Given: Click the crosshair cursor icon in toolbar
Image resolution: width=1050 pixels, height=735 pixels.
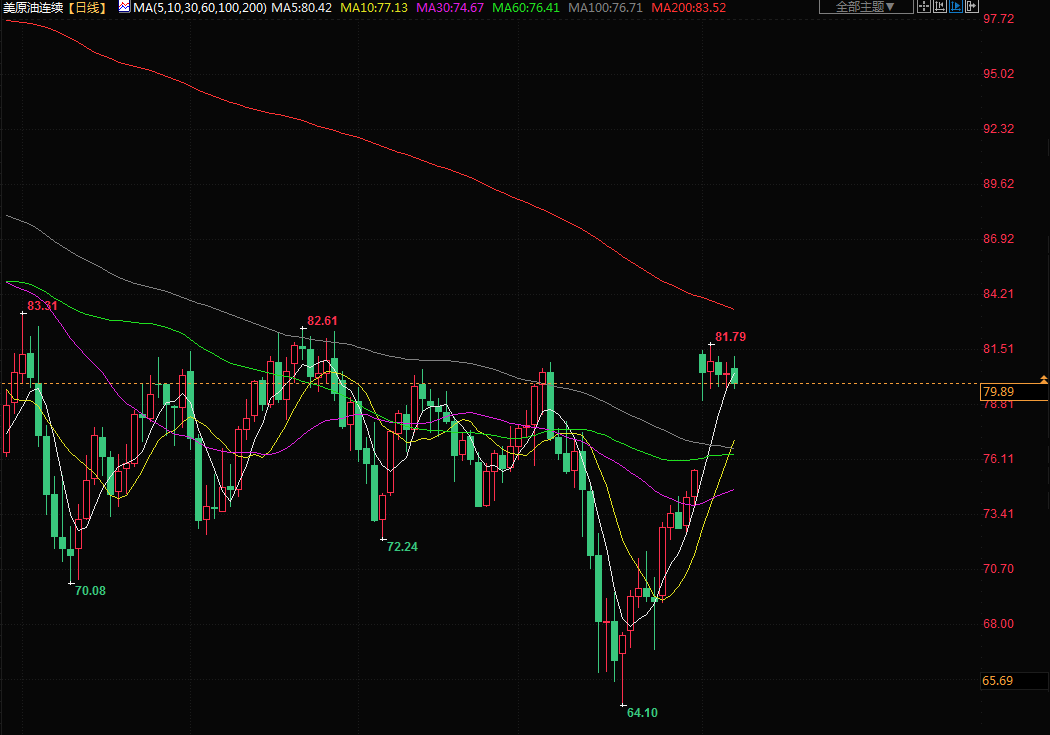Looking at the screenshot, I should point(925,7).
